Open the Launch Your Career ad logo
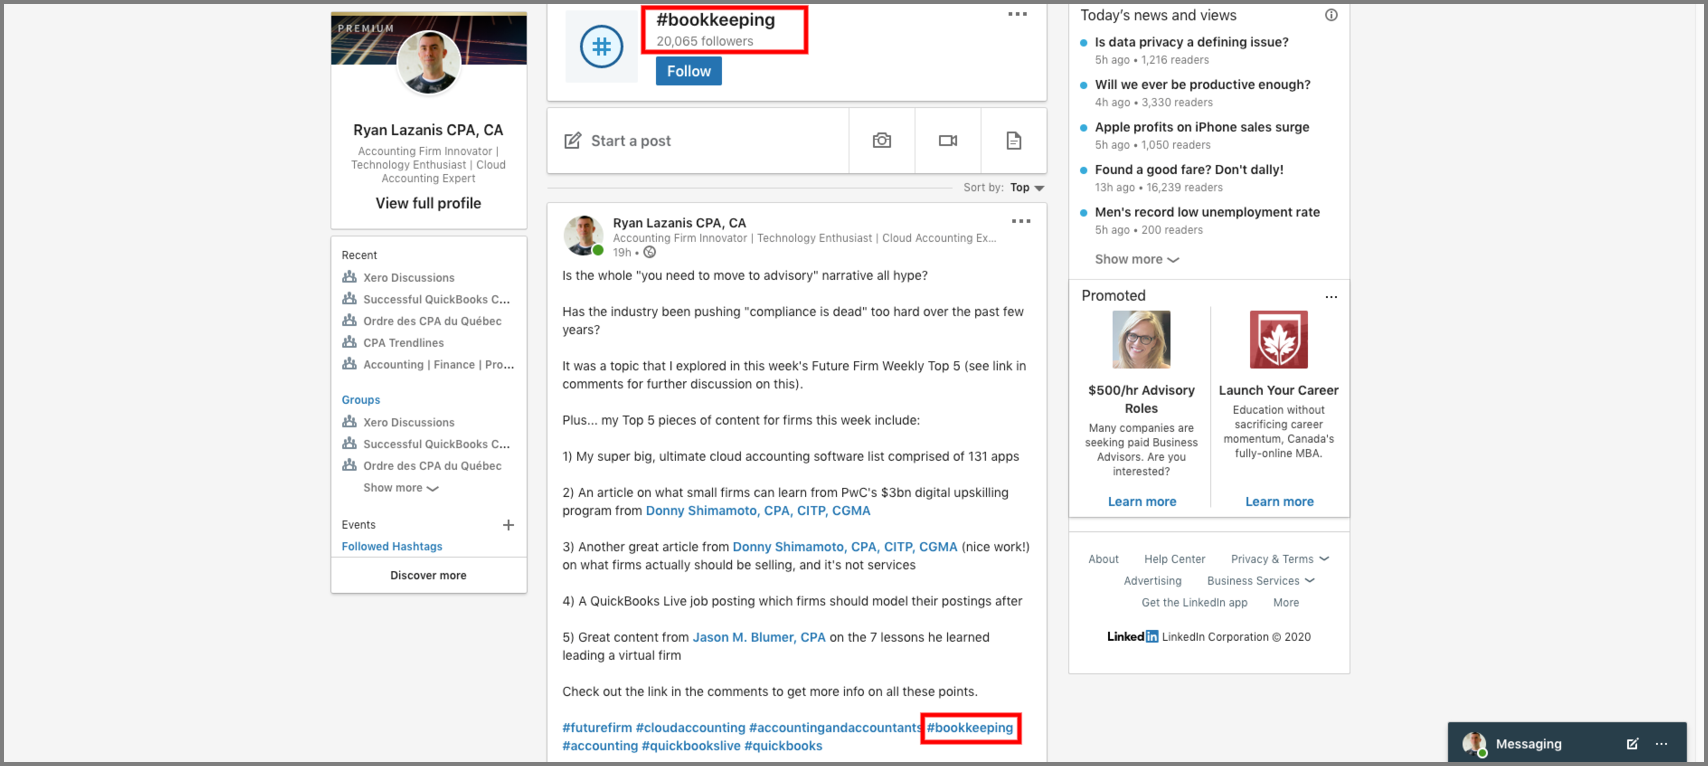Viewport: 1708px width, 766px height. [1279, 339]
